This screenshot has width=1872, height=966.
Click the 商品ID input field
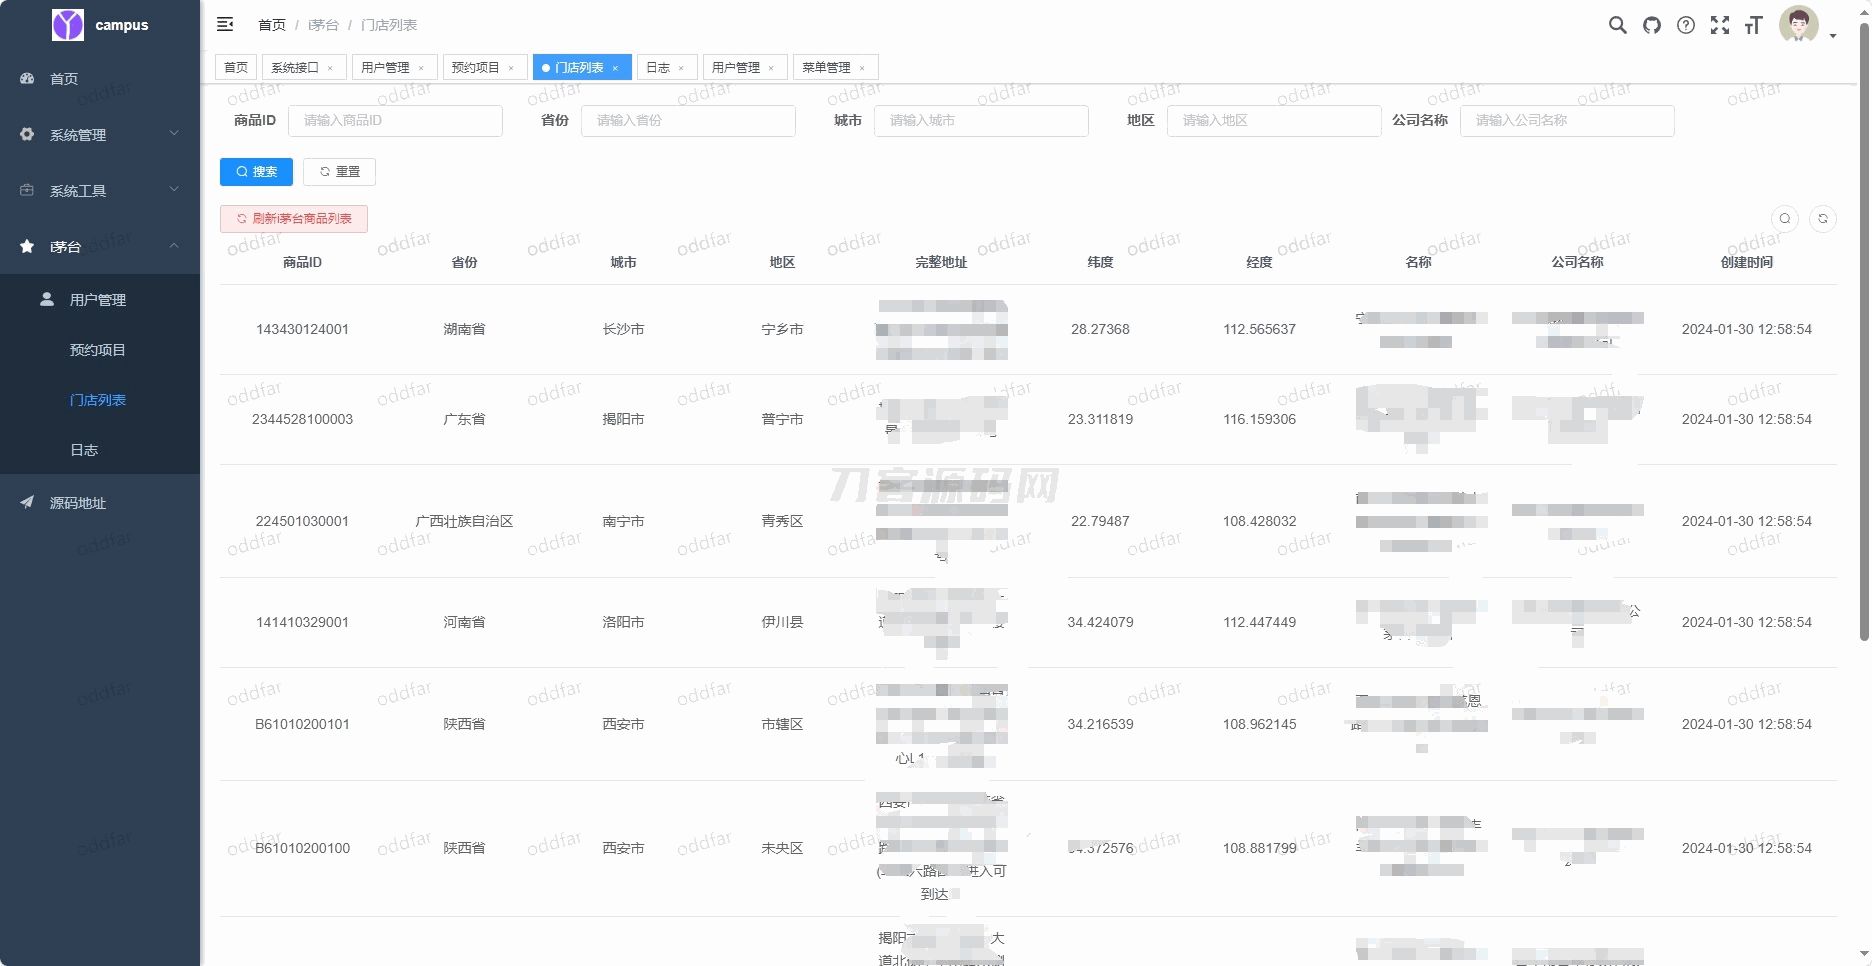click(395, 120)
